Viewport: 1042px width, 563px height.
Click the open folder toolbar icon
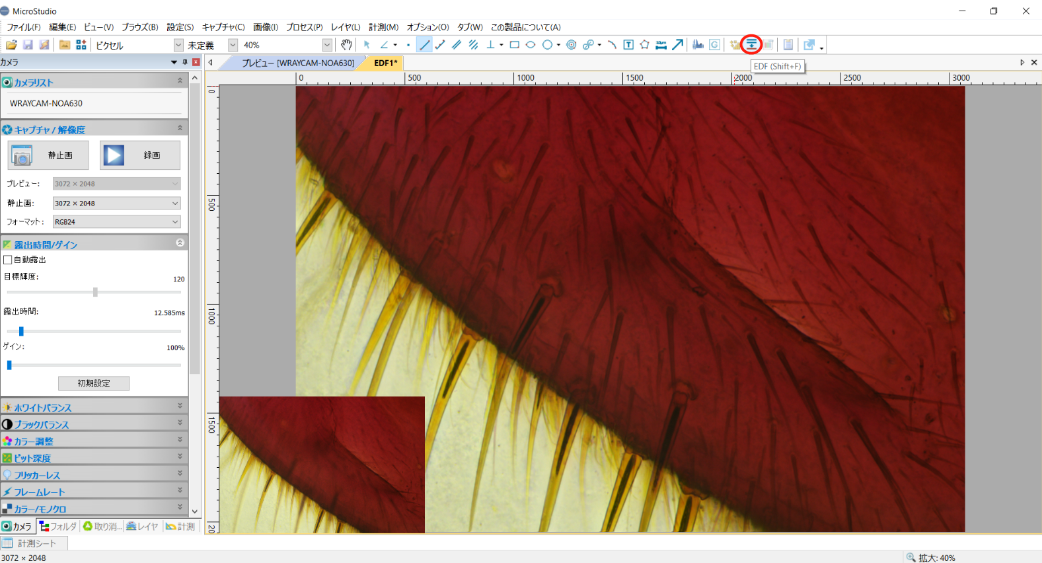click(11, 45)
